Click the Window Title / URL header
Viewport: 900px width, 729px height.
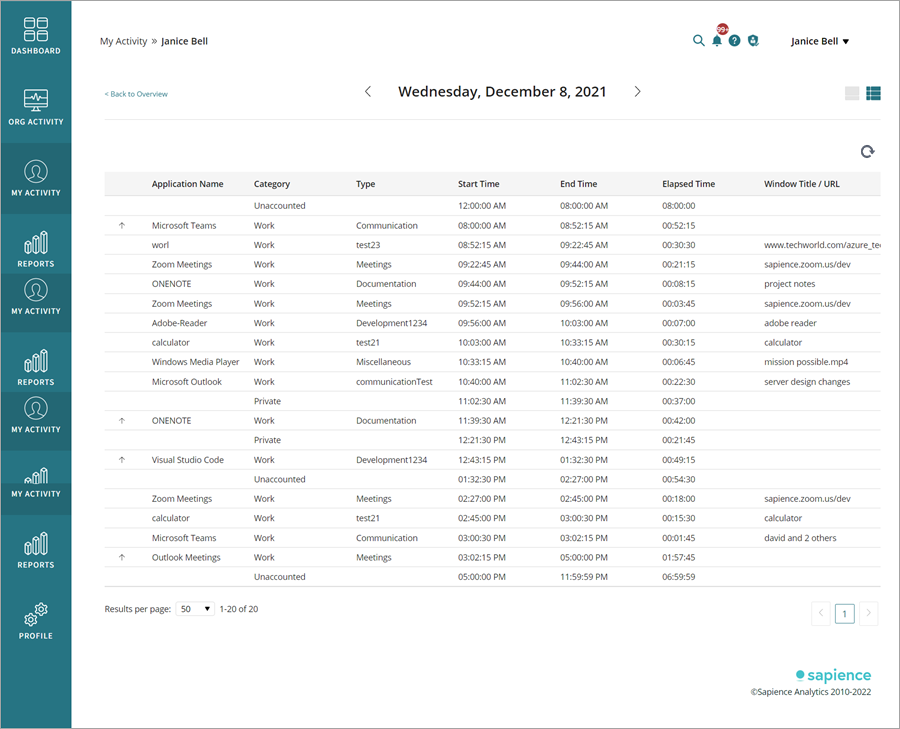tap(802, 184)
